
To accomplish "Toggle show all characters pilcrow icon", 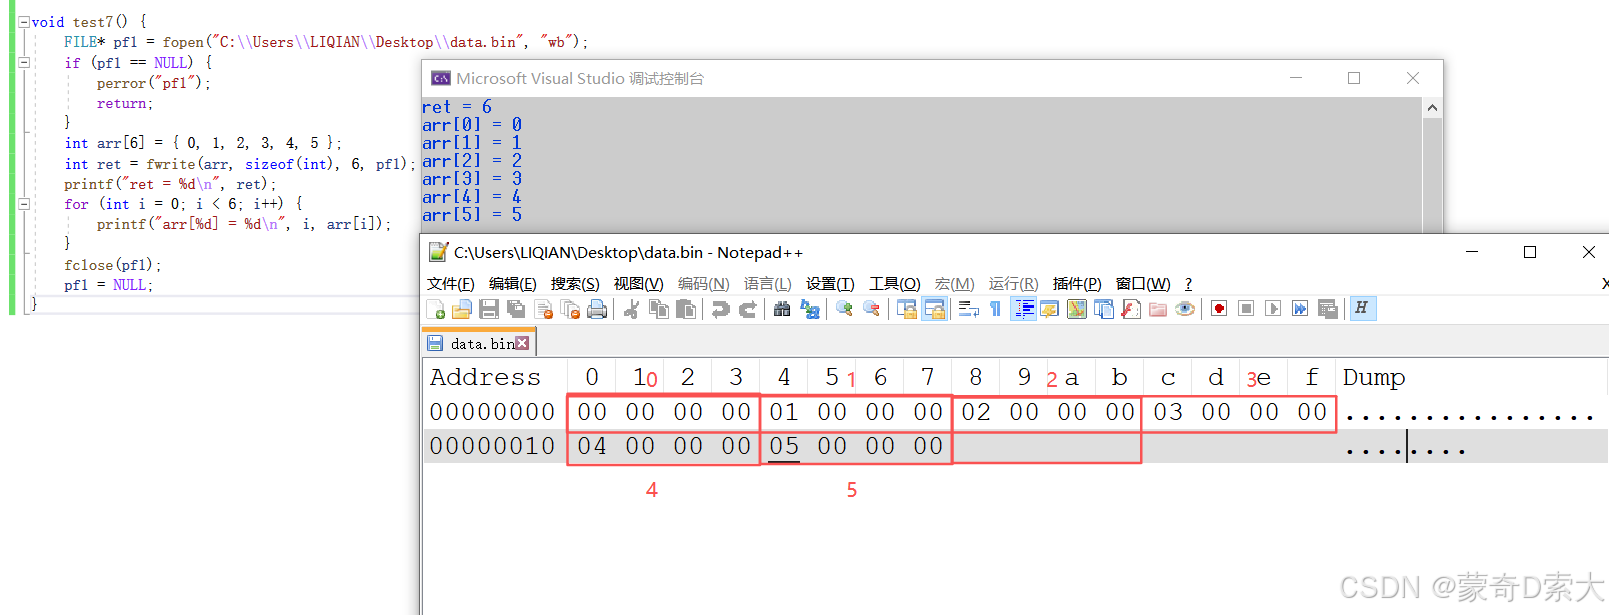I will 995,309.
